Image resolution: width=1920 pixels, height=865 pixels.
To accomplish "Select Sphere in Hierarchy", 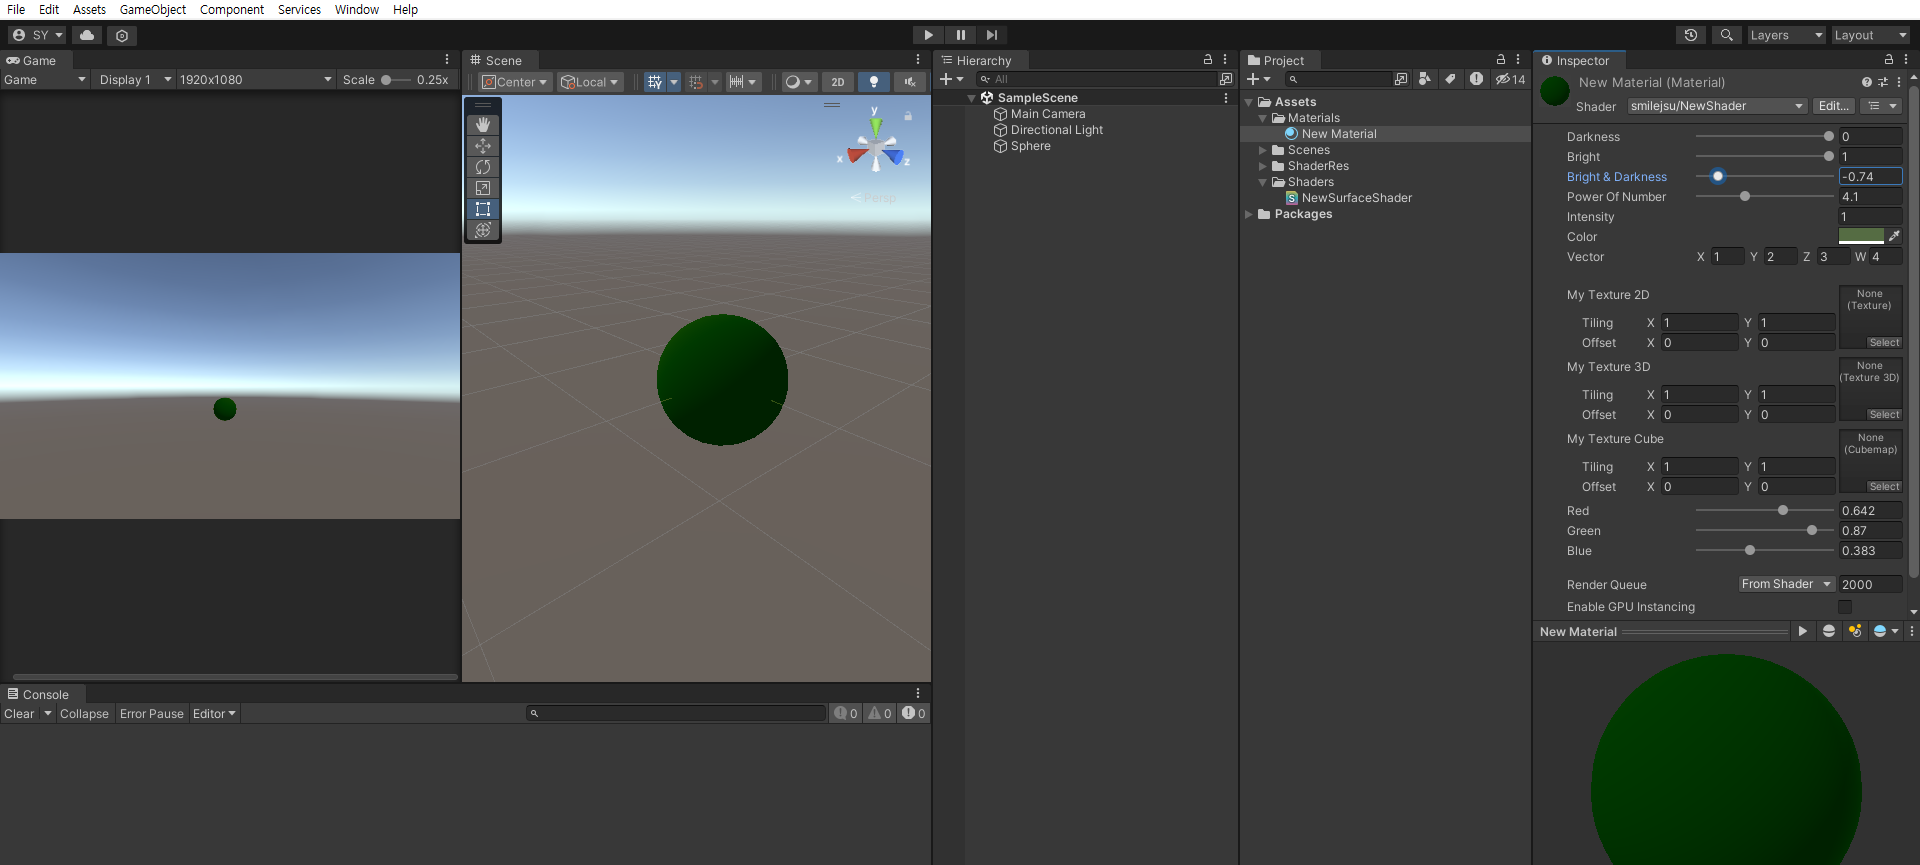I will click(1030, 146).
